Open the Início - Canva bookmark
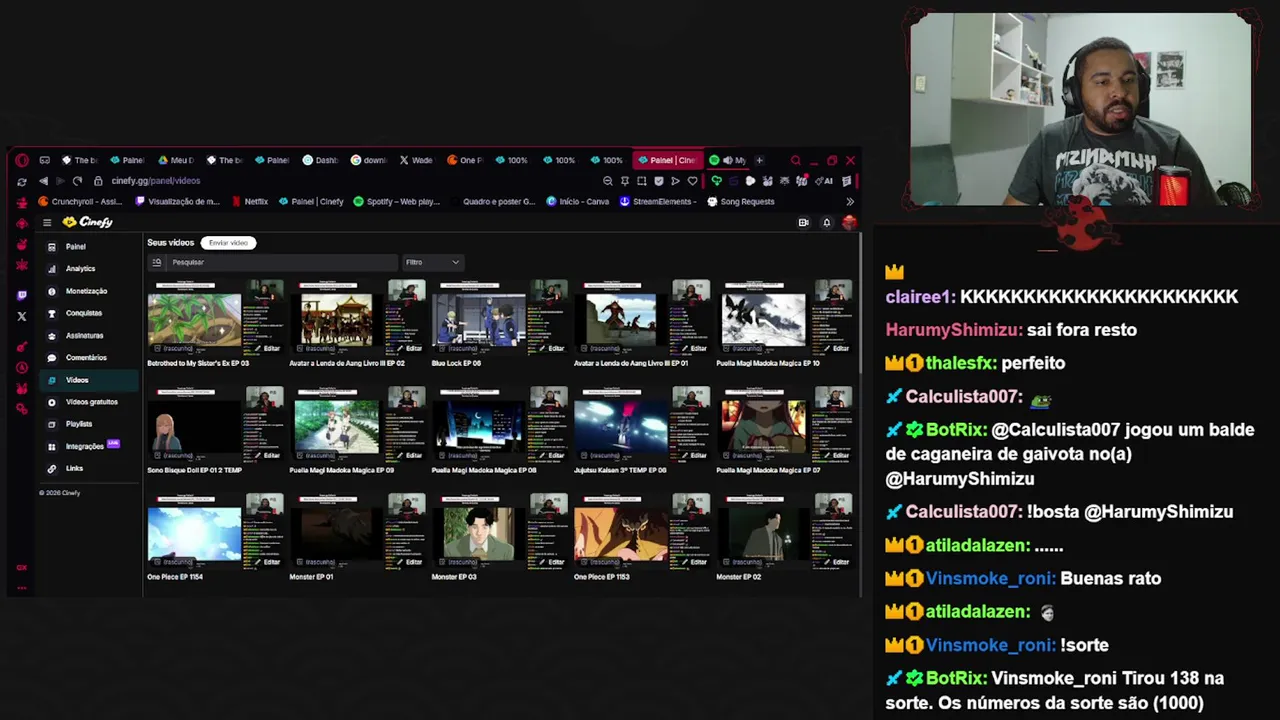 pos(577,201)
